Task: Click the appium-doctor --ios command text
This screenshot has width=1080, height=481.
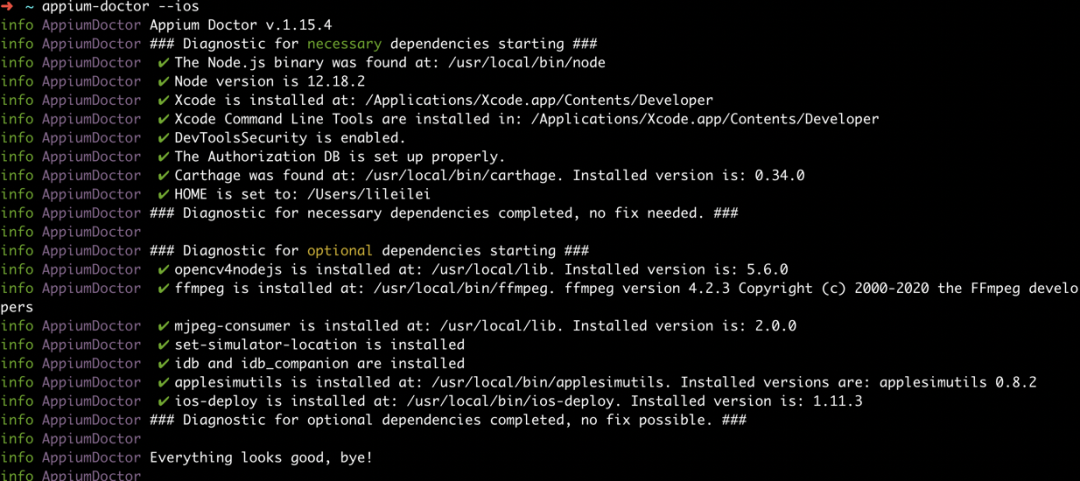Action: coord(119,7)
